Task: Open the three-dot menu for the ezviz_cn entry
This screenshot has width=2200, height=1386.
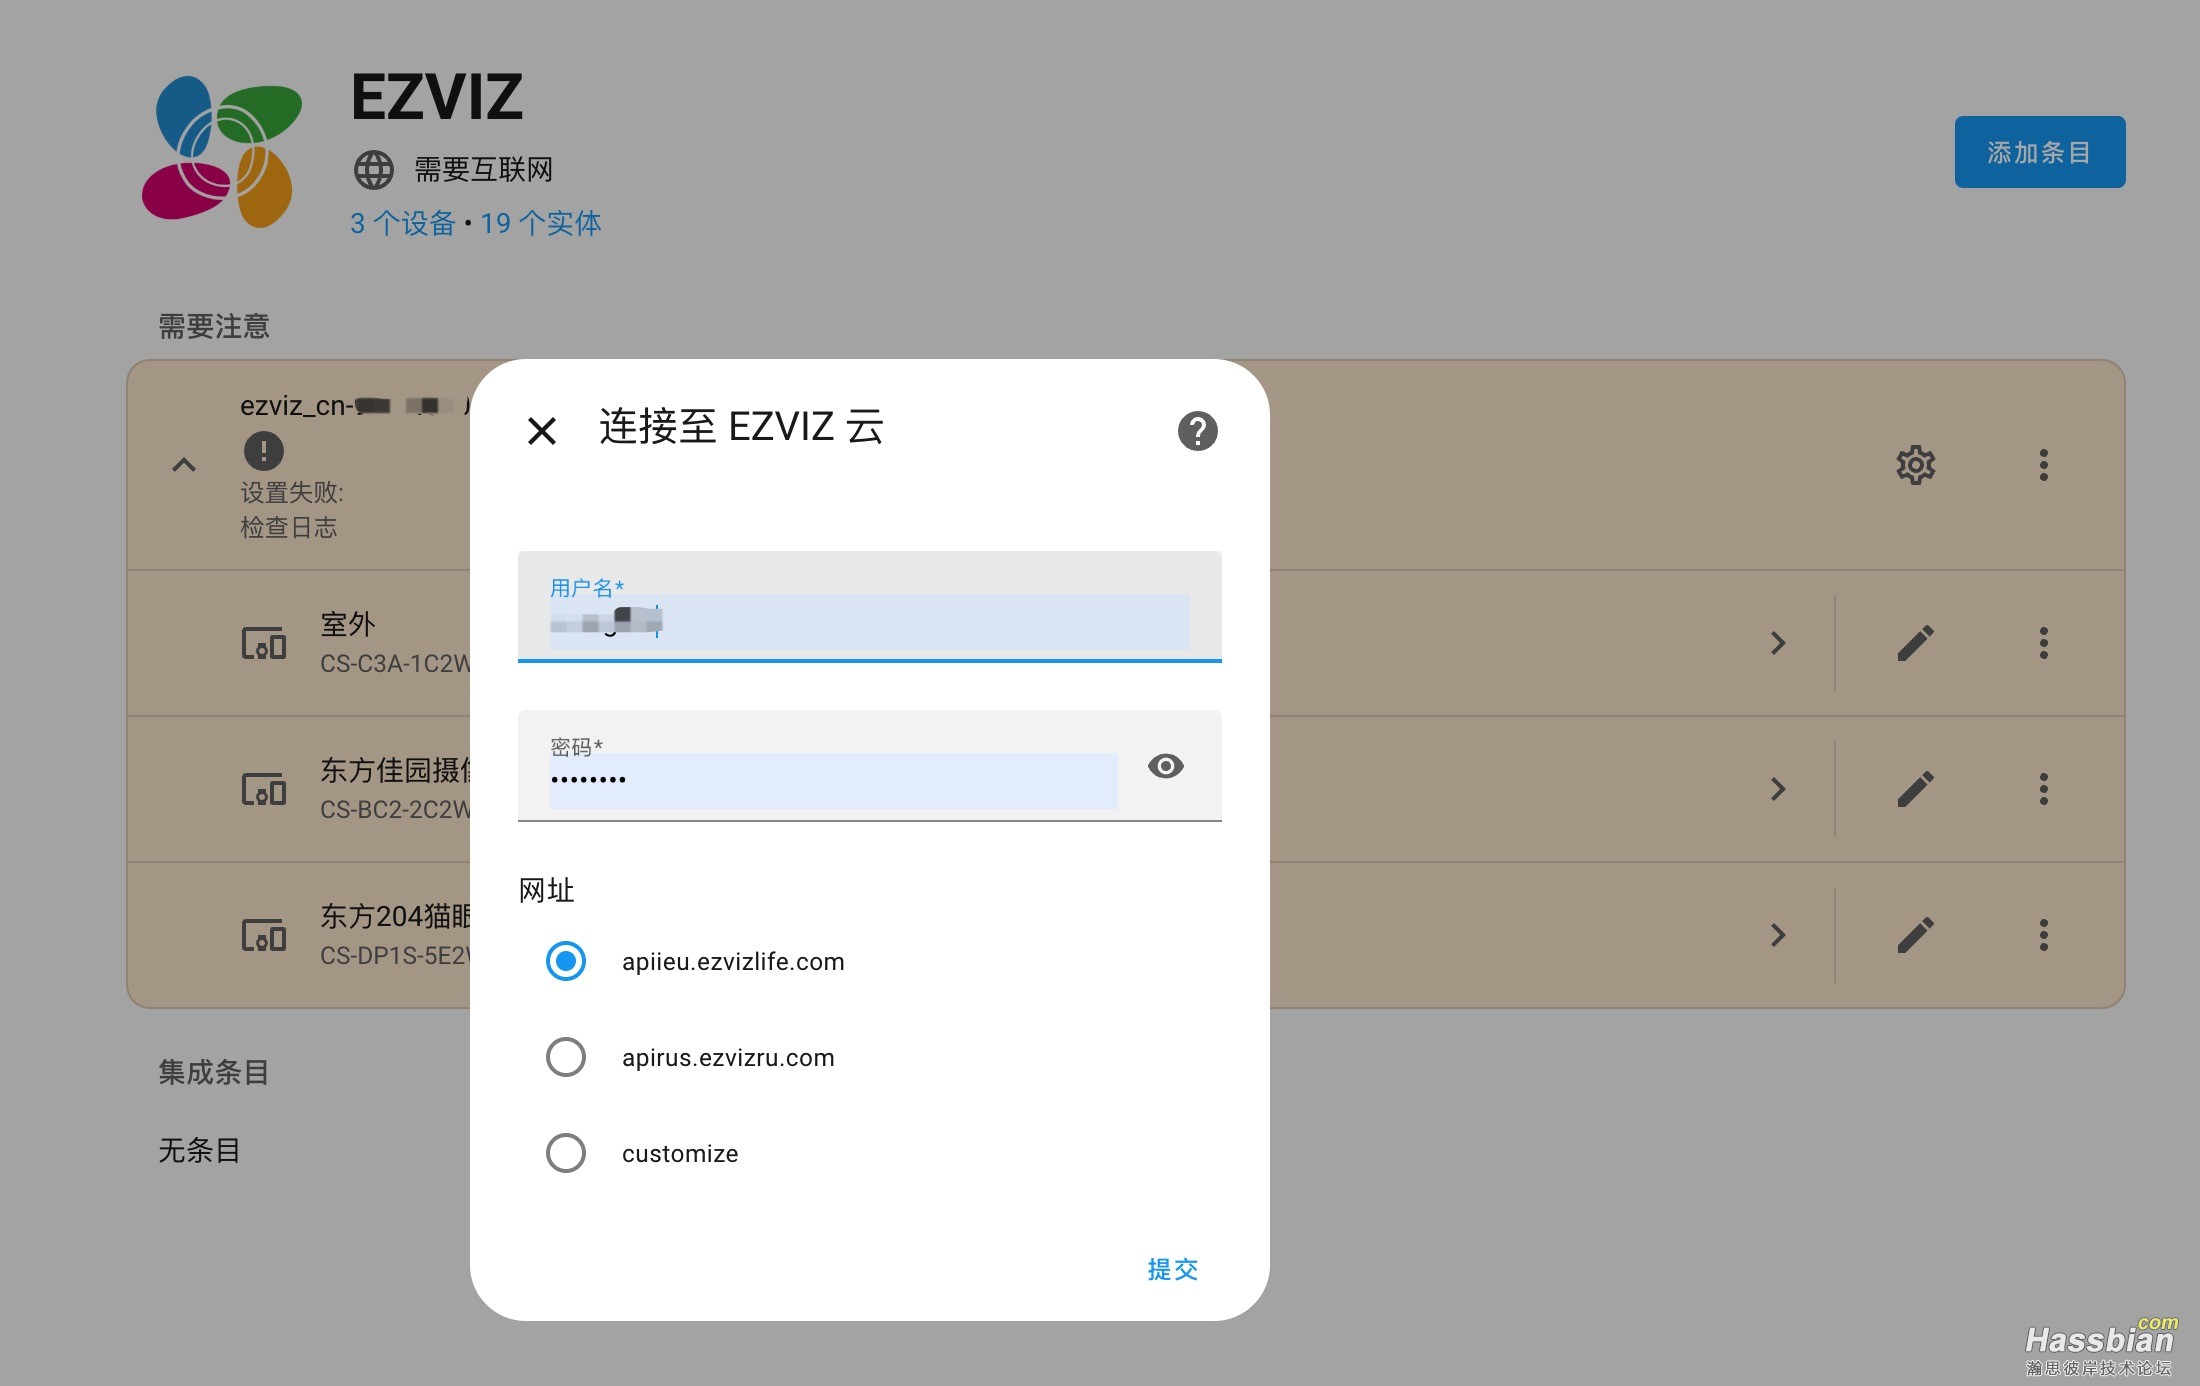Action: [2044, 465]
